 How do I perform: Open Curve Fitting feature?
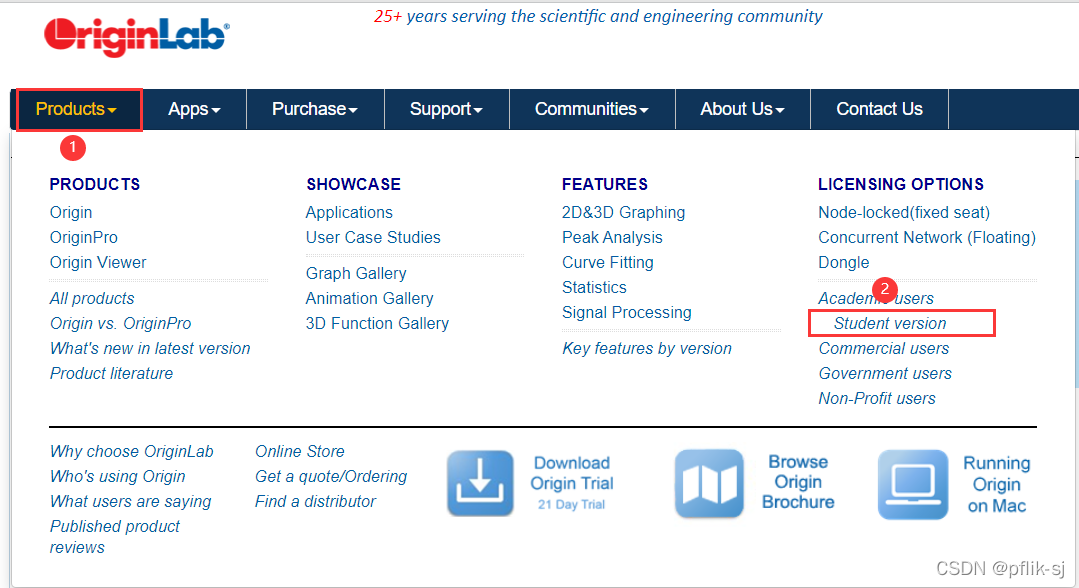click(608, 262)
